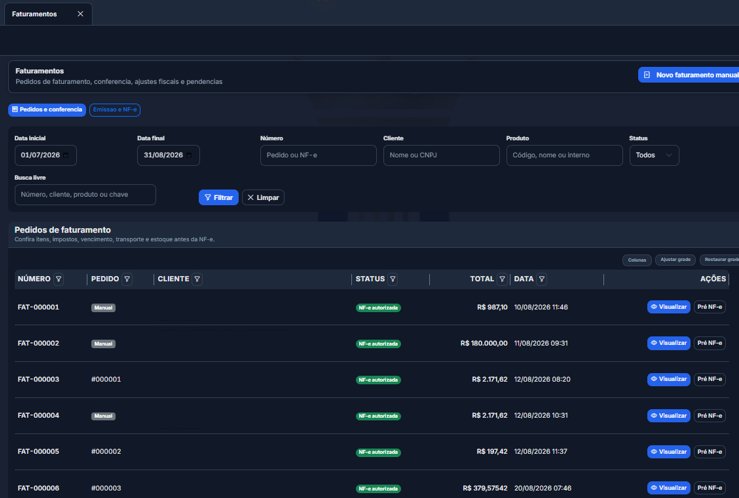Image resolution: width=739 pixels, height=498 pixels.
Task: Open Pré NF-e for FAT-000005
Action: [709, 452]
